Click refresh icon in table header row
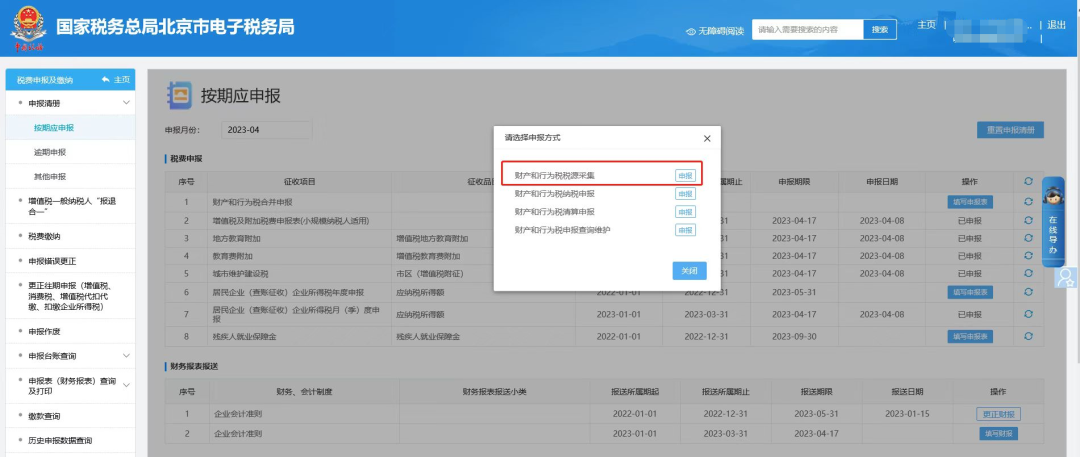The image size is (1080, 457). (x=1027, y=181)
